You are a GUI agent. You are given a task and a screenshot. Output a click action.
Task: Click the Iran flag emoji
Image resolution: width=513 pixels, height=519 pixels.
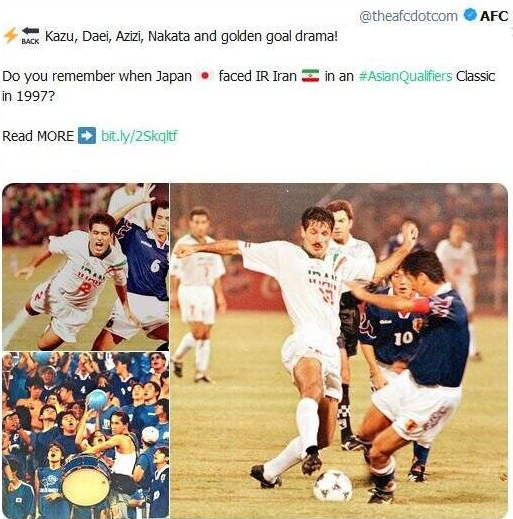pyautogui.click(x=310, y=76)
